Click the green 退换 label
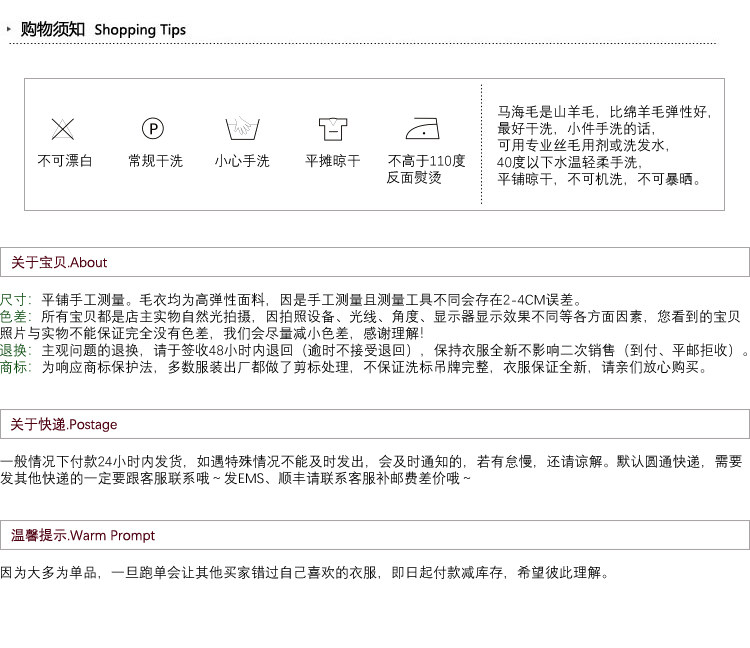 tap(15, 350)
